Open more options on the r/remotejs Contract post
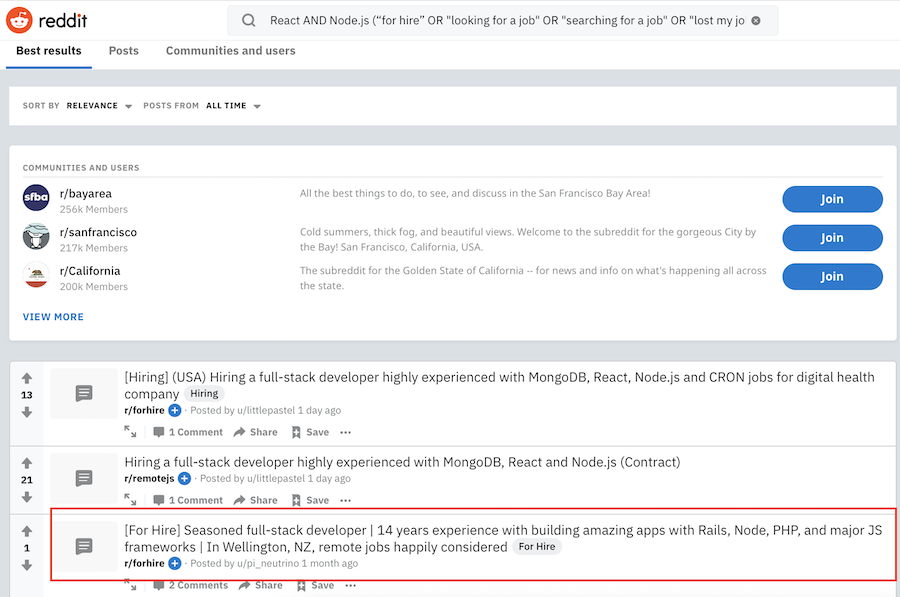Screen dimensions: 900x597 pyautogui.click(x=346, y=500)
